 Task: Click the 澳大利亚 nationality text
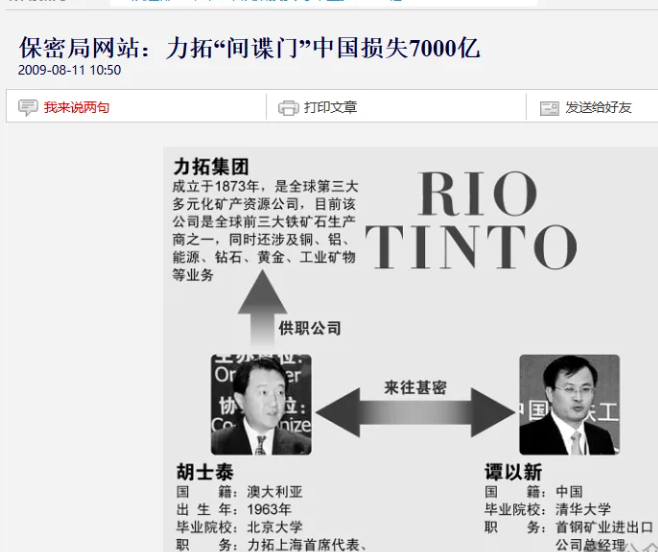pos(274,492)
